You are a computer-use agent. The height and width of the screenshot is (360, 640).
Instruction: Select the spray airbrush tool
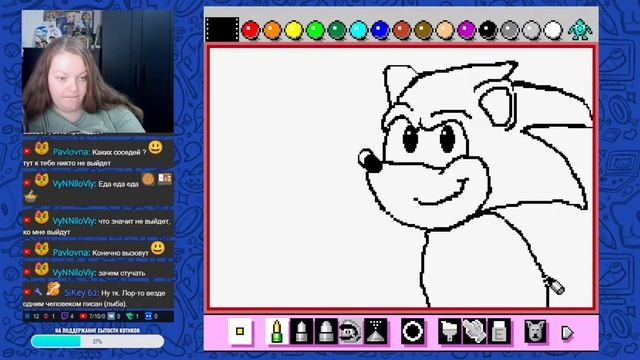click(x=376, y=331)
